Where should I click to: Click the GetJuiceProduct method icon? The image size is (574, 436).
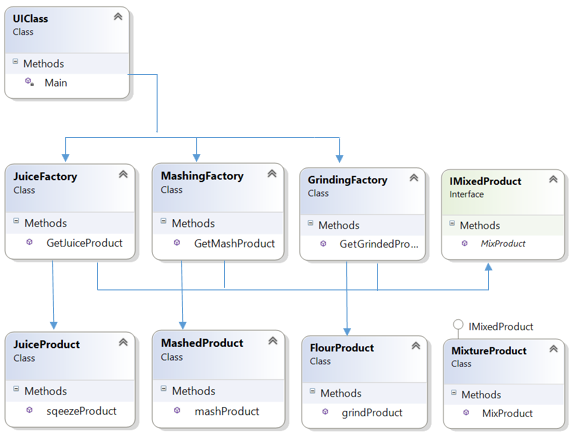click(x=30, y=242)
